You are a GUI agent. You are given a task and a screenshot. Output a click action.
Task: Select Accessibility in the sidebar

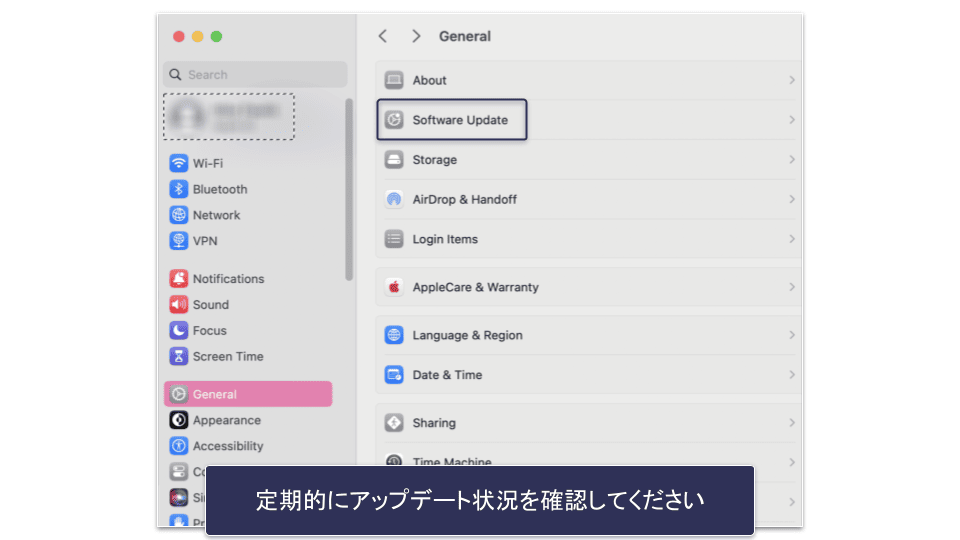tap(248, 446)
